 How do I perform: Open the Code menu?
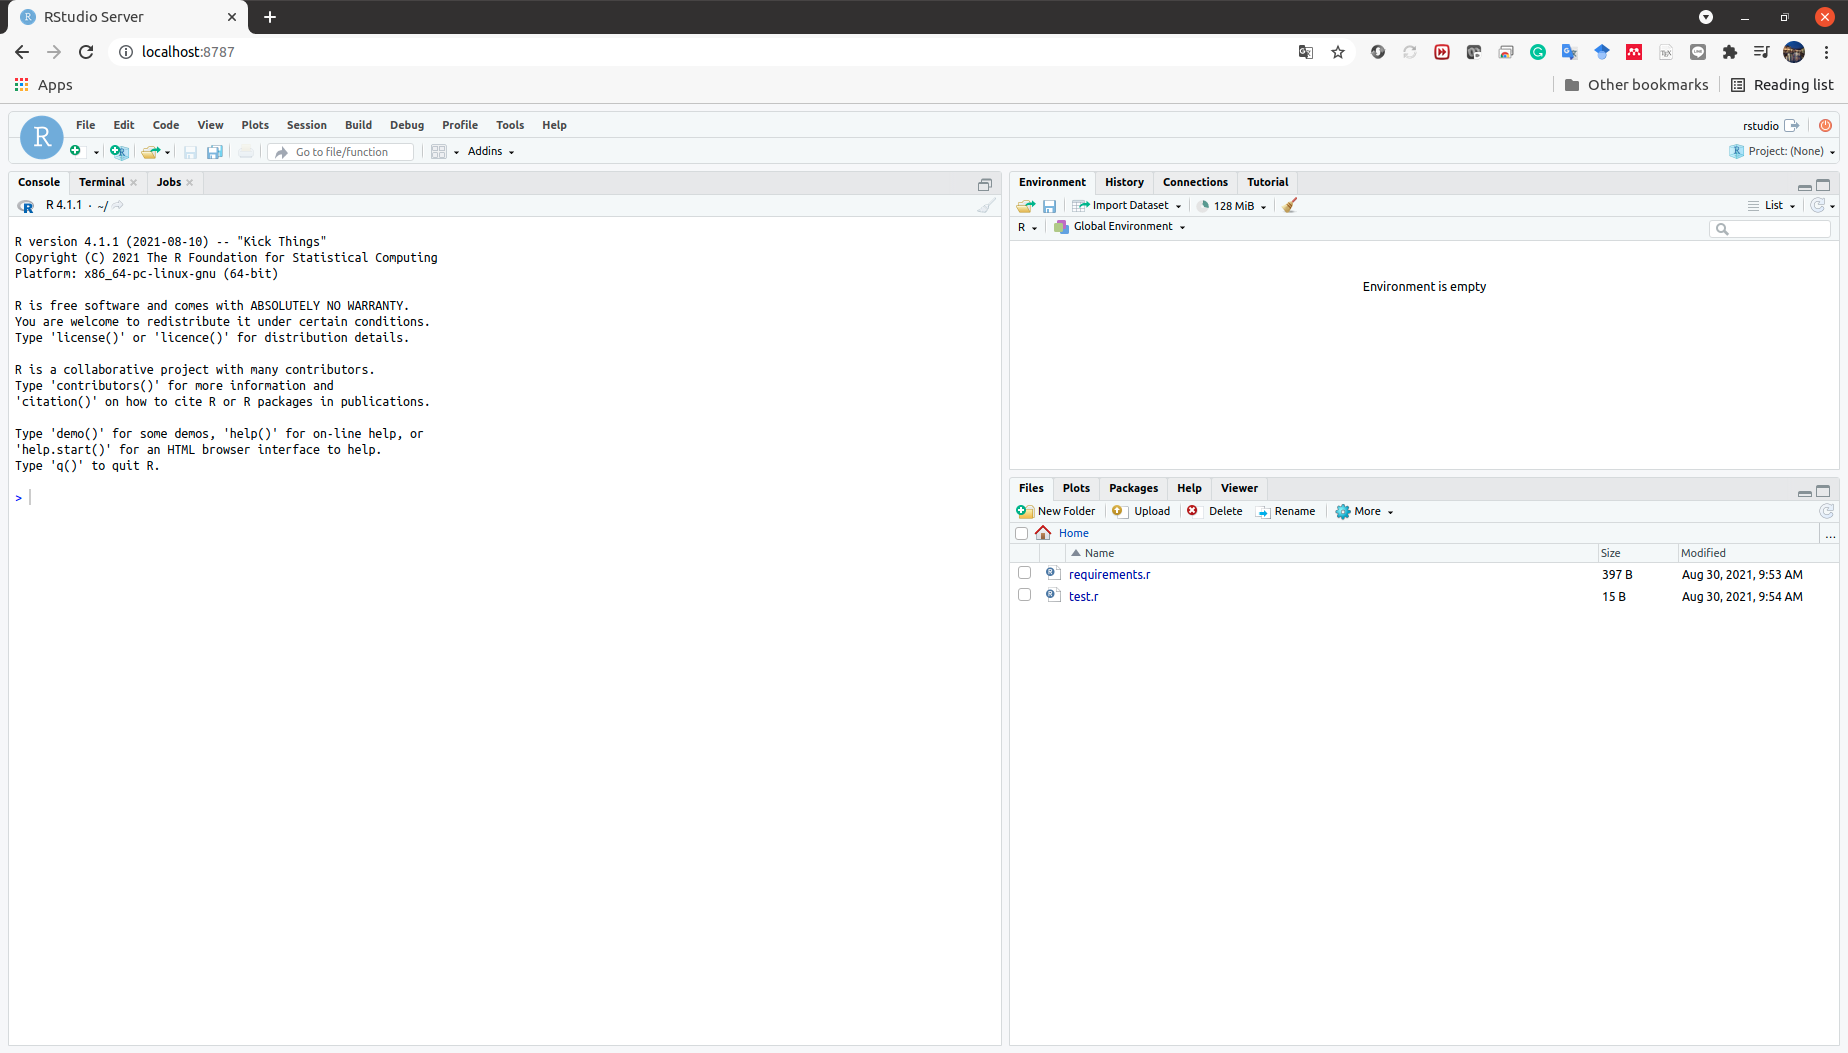166,125
